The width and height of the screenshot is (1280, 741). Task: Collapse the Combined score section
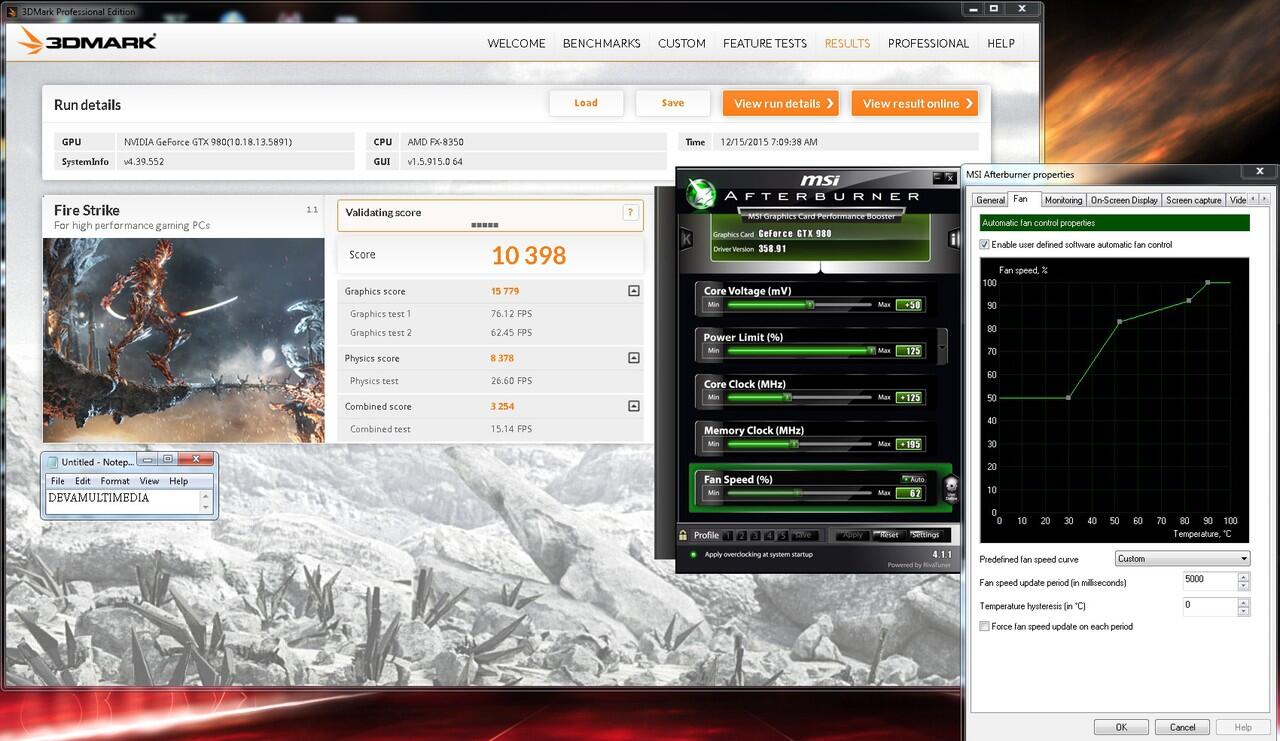click(633, 406)
